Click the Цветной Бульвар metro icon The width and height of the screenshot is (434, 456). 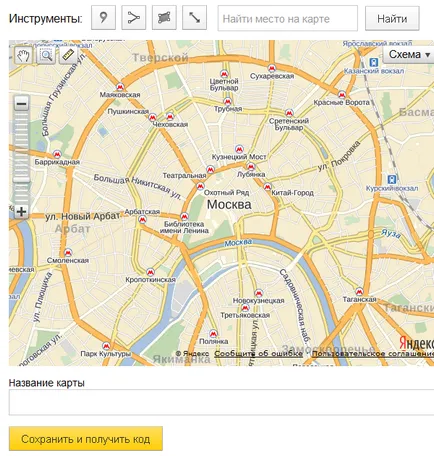coord(224,74)
